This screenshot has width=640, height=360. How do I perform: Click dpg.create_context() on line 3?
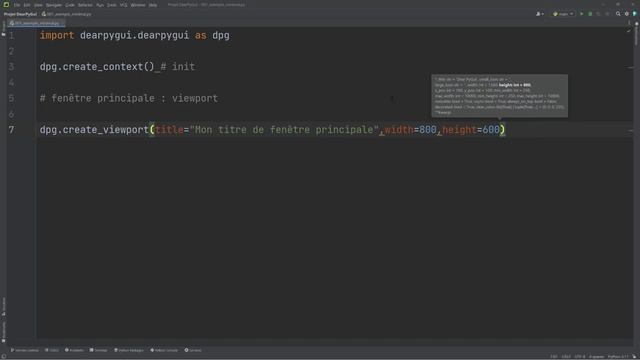click(x=97, y=67)
